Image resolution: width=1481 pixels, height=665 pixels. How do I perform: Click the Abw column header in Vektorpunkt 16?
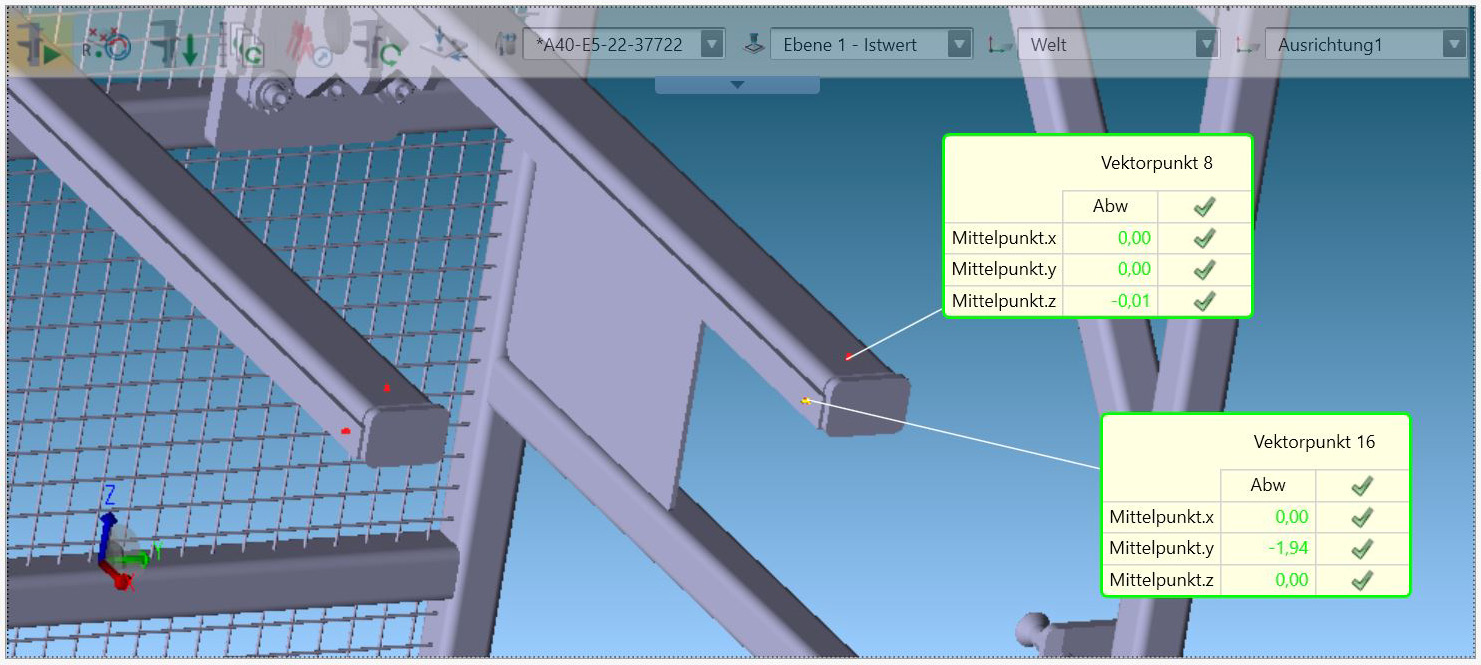[x=1267, y=485]
